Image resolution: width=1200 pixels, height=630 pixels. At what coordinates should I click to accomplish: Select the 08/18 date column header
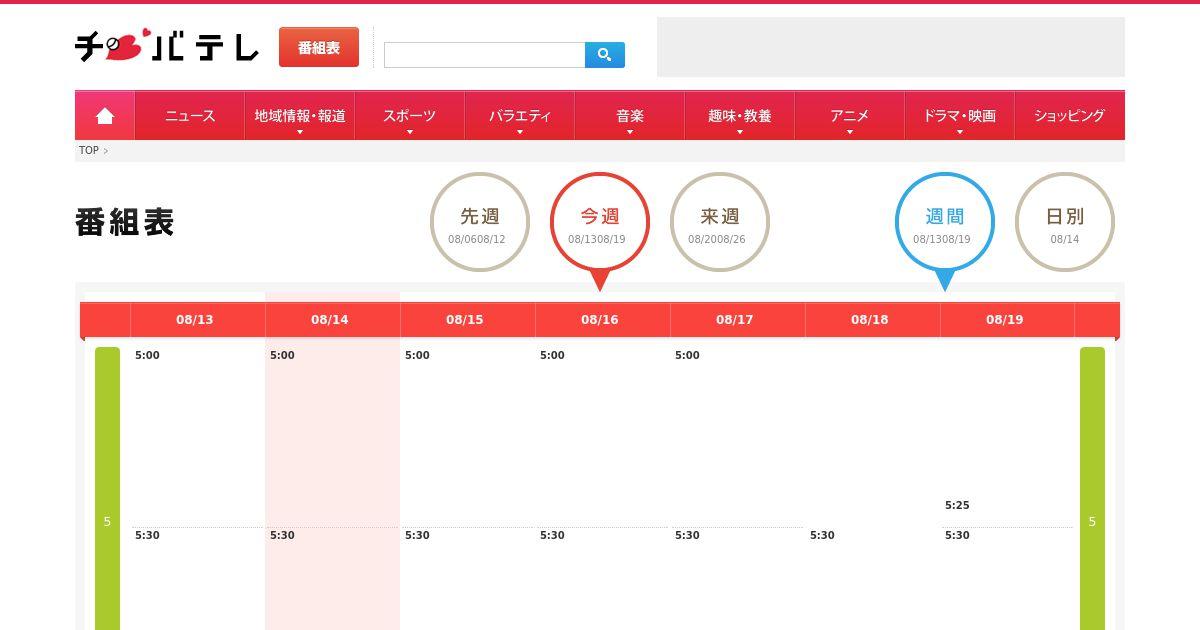tap(873, 320)
